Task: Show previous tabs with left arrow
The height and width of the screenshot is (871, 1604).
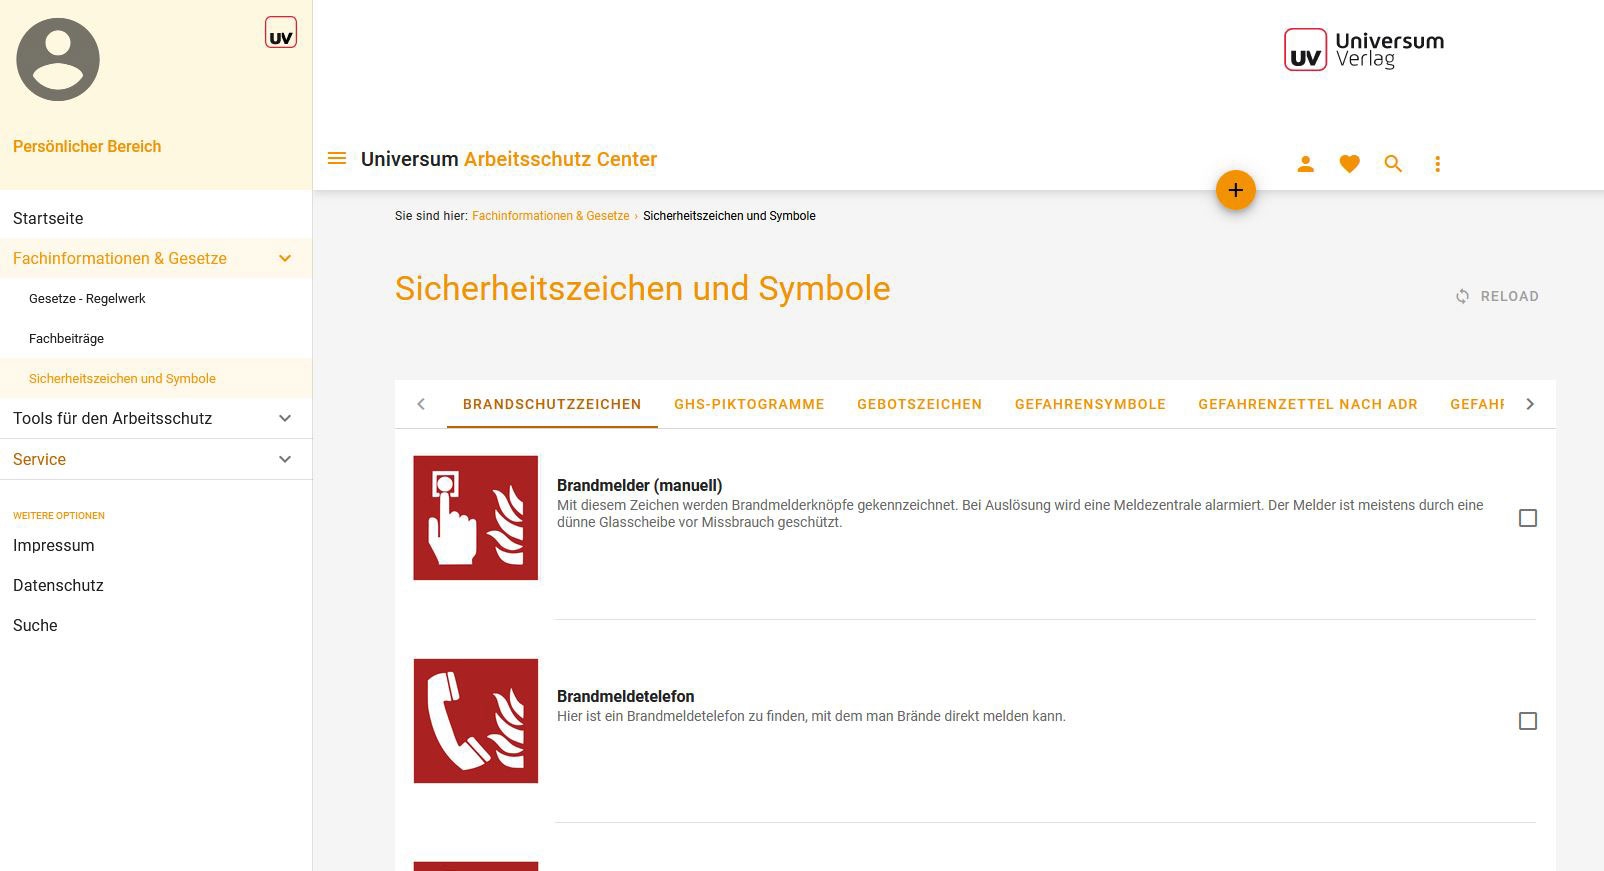Action: coord(421,404)
